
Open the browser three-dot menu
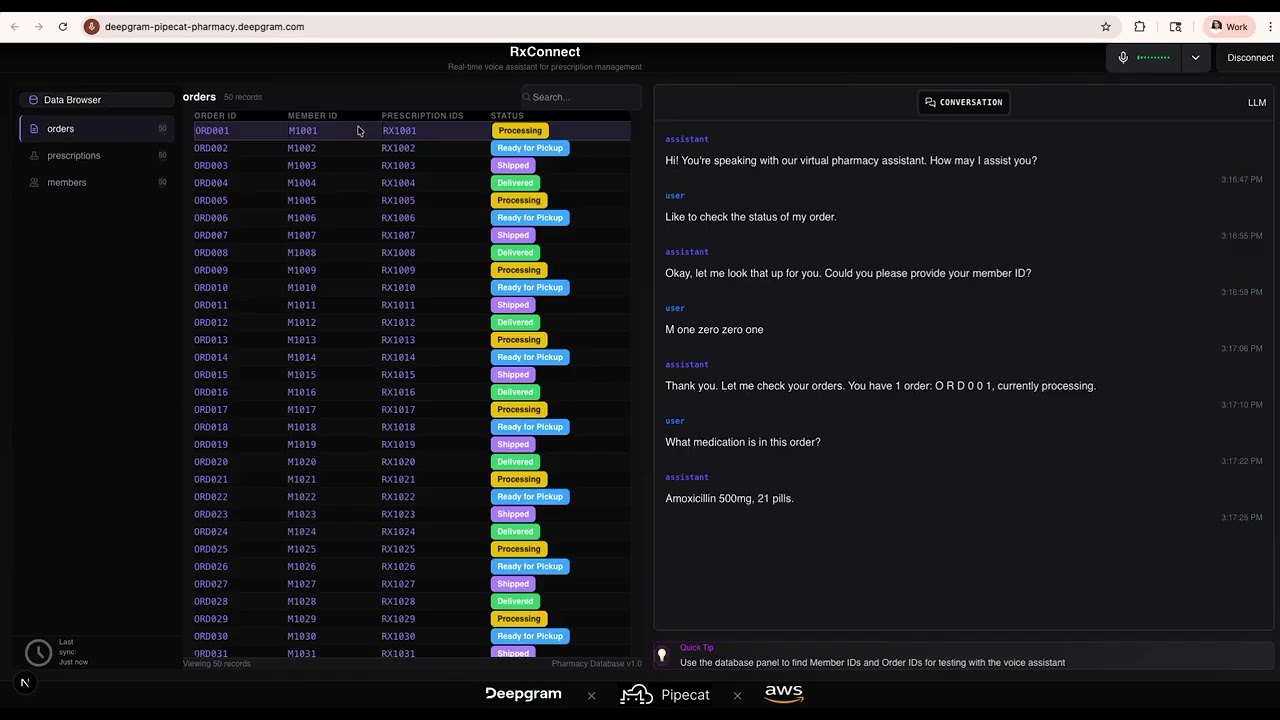coord(1270,27)
